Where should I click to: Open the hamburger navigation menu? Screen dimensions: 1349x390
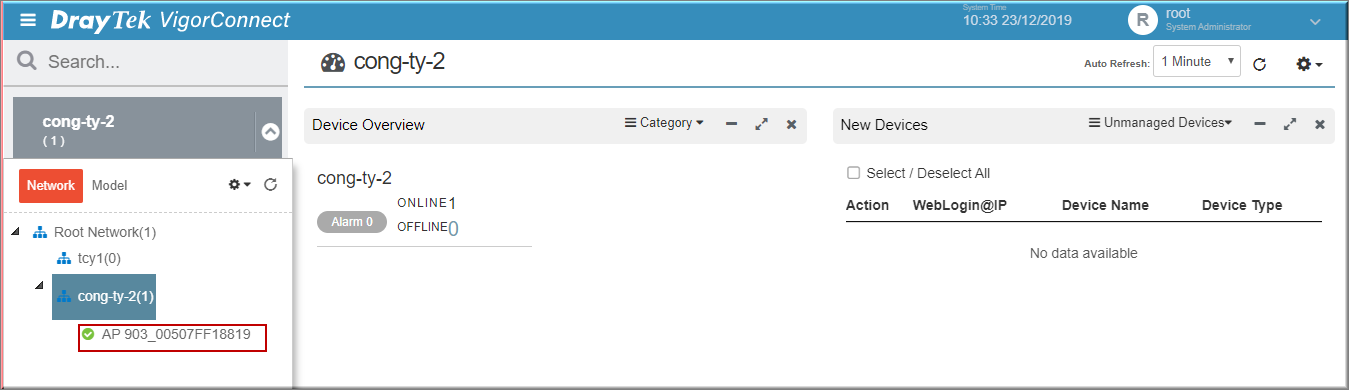point(28,20)
